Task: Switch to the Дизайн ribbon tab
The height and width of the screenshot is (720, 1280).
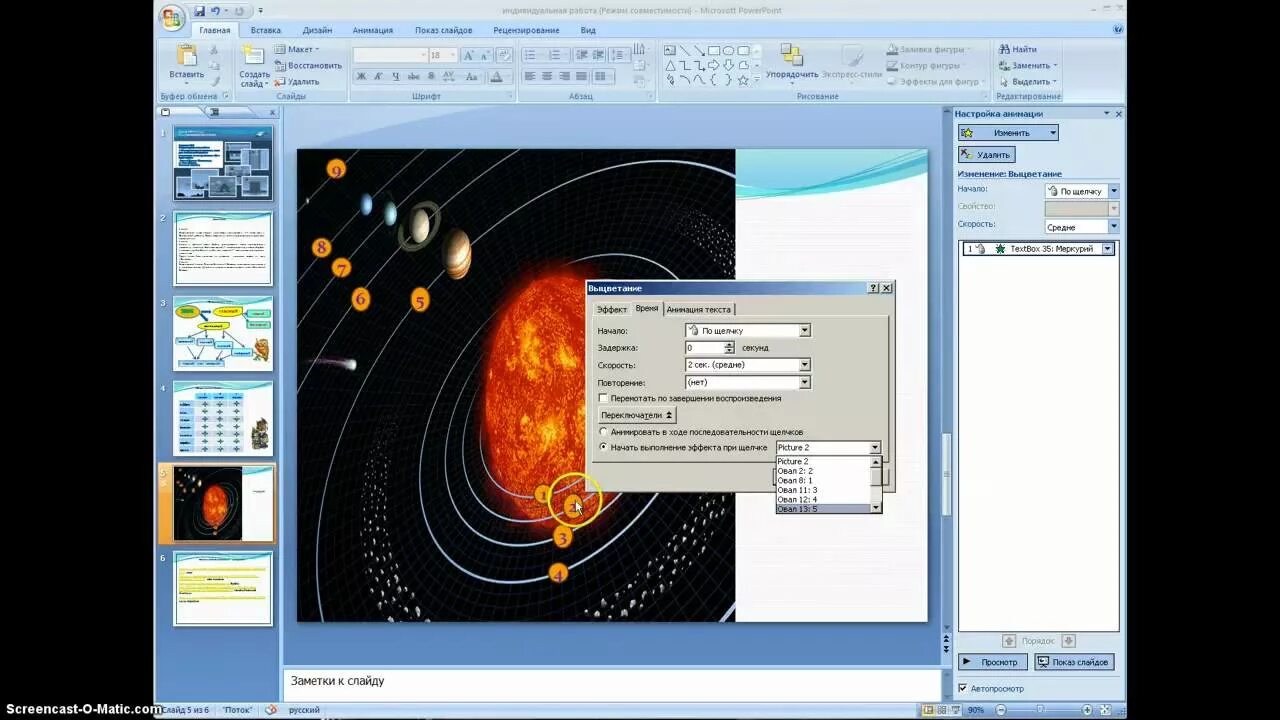Action: [317, 30]
